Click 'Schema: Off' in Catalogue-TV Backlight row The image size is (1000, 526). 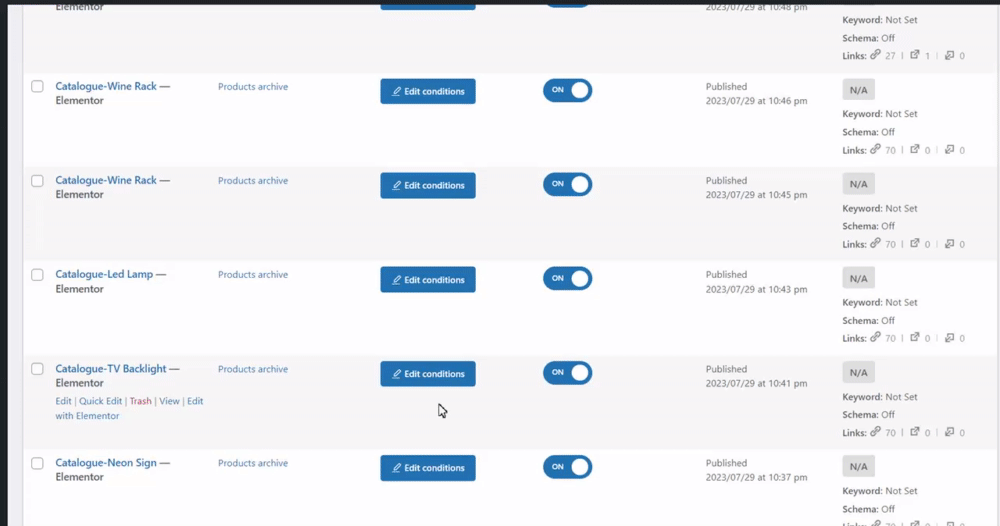[869, 415]
